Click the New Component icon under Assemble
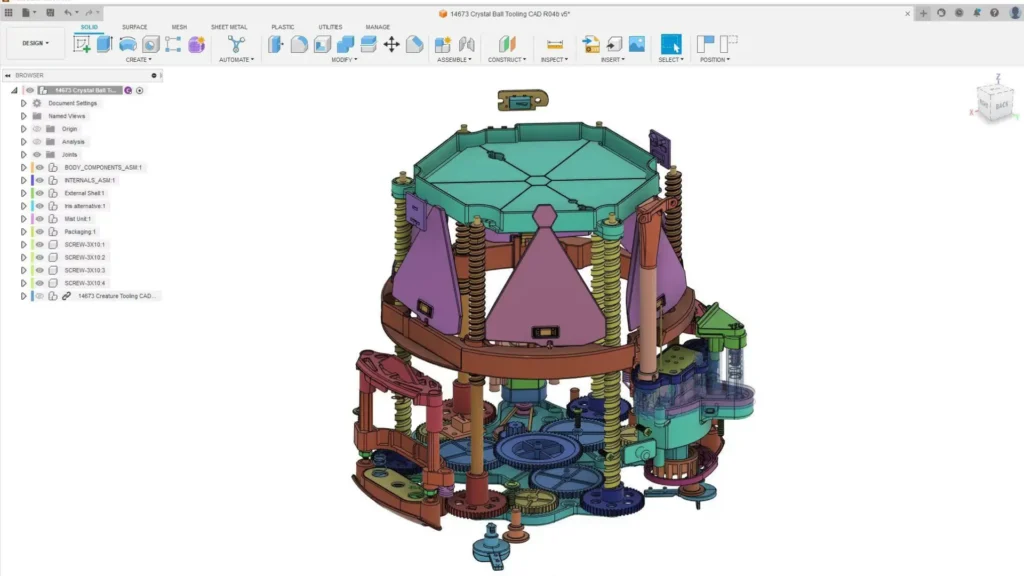Screen dimensions: 1024x576 coord(444,44)
